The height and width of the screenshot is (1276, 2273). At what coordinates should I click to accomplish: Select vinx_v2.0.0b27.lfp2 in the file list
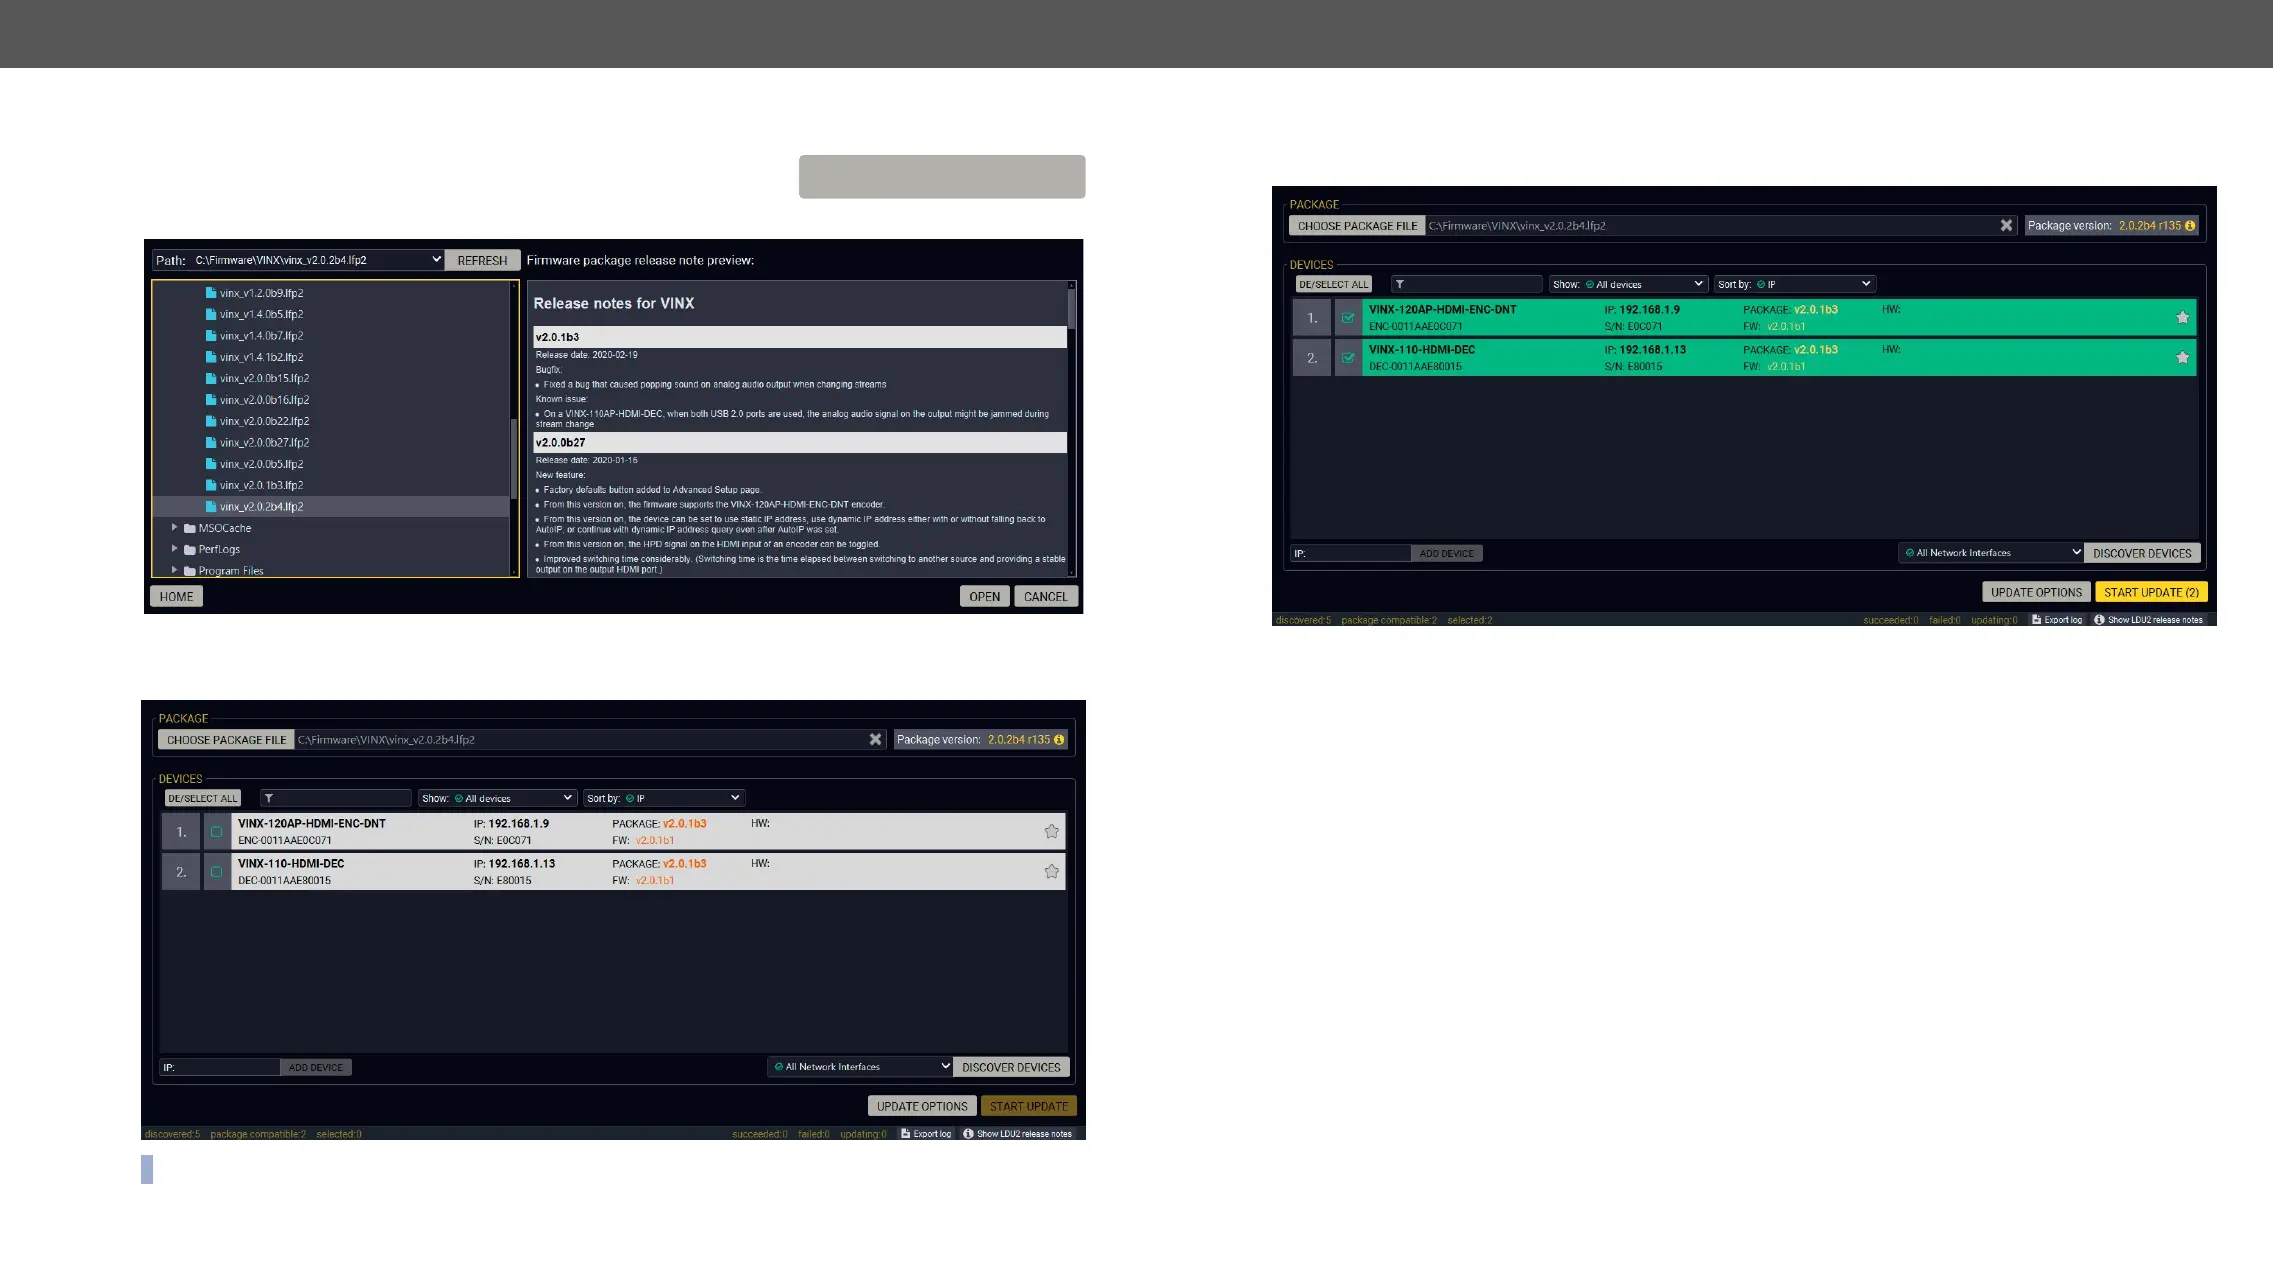click(264, 442)
